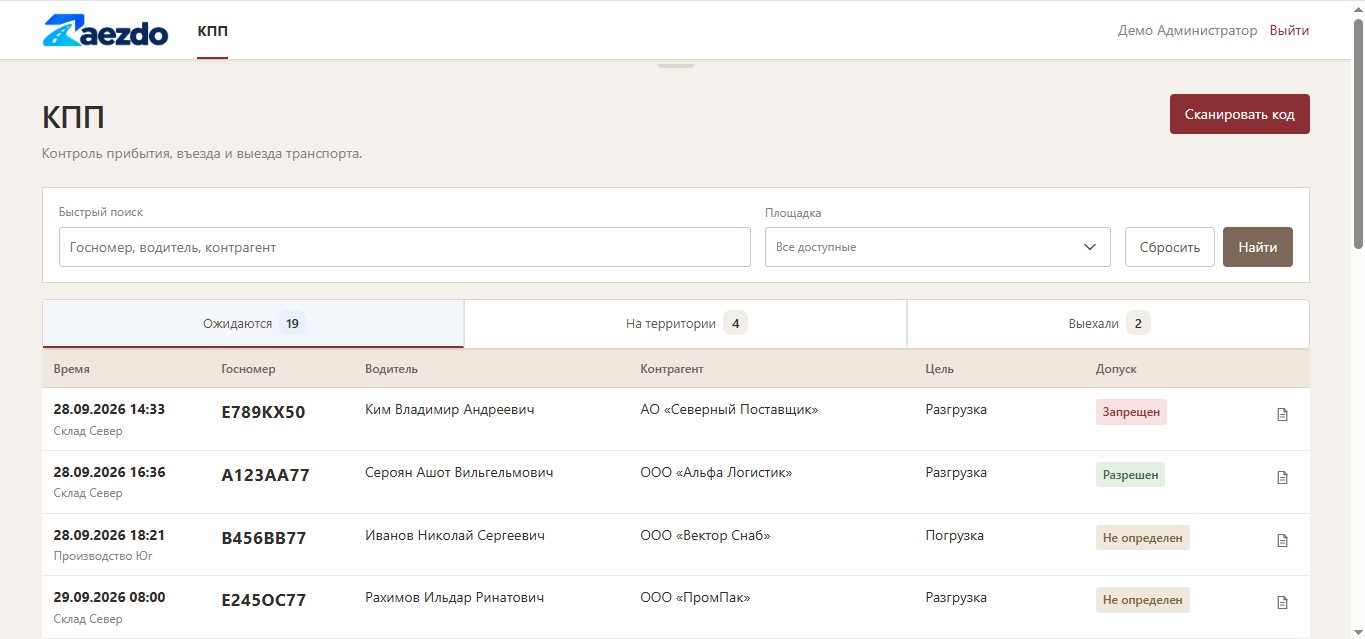Switch to the Ожидаются tab

(x=253, y=324)
